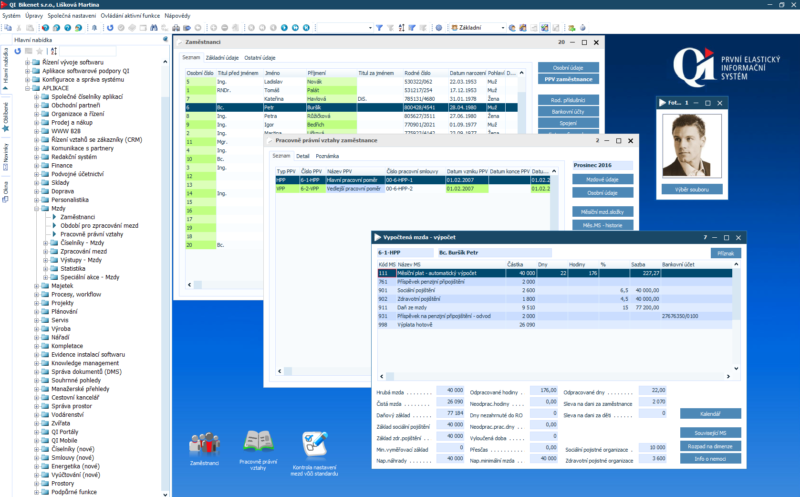This screenshot has width=800, height=497.
Task: Click the Kalendář button
Action: 710,412
